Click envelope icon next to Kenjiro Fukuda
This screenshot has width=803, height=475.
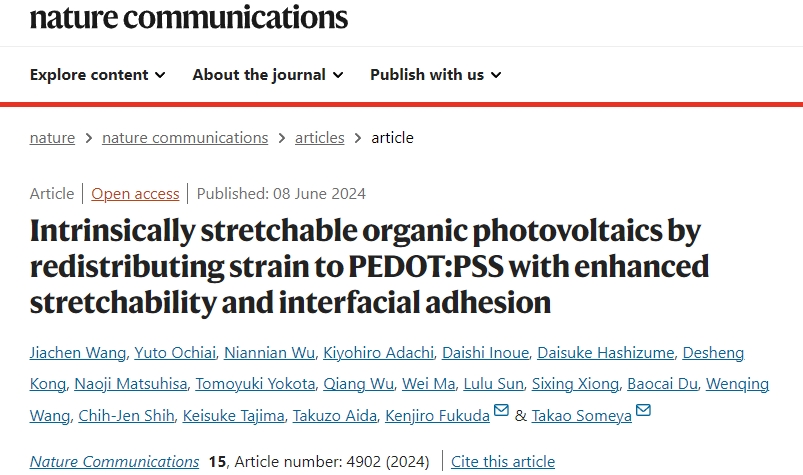point(501,410)
